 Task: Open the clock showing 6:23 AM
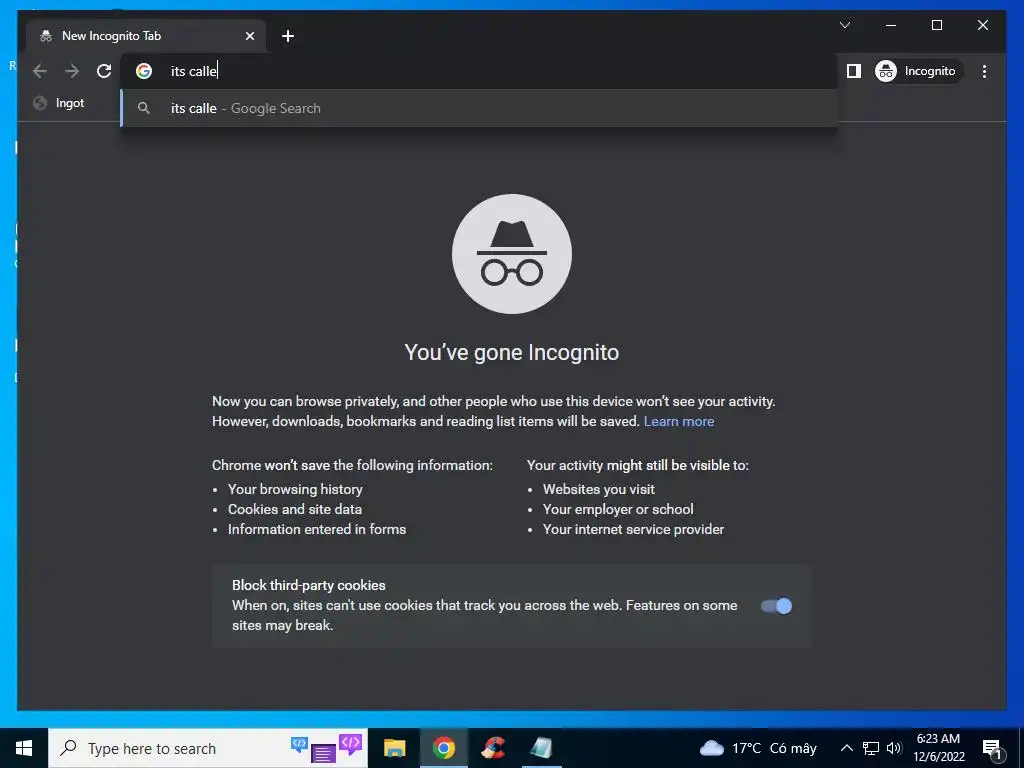pyautogui.click(x=938, y=748)
